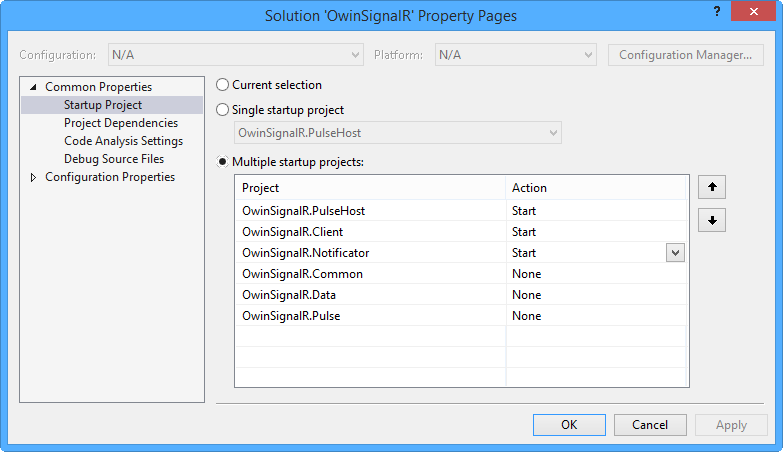
Task: Click the OK button
Action: (x=569, y=425)
